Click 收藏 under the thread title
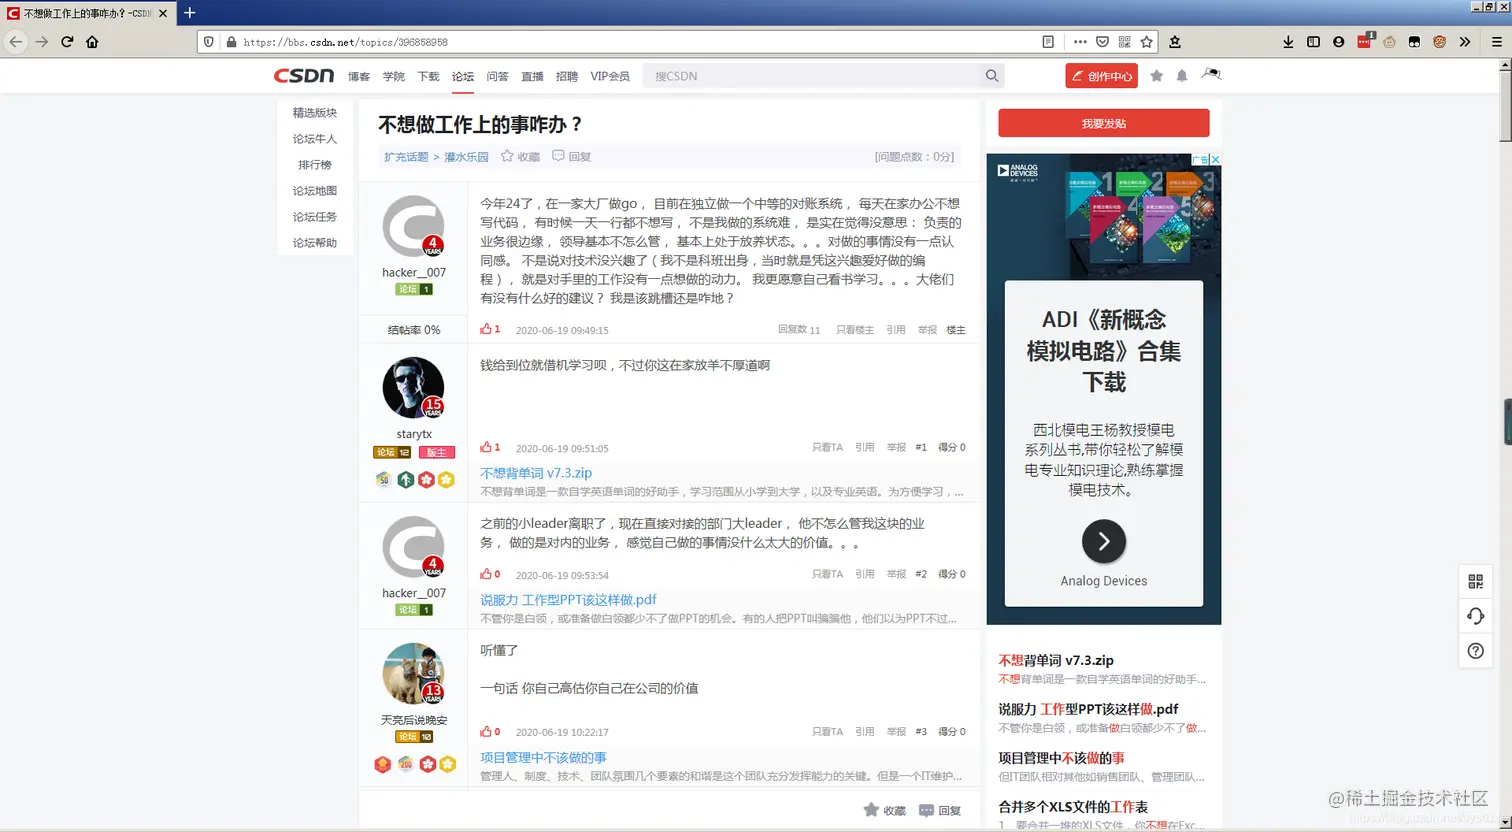 pos(520,157)
